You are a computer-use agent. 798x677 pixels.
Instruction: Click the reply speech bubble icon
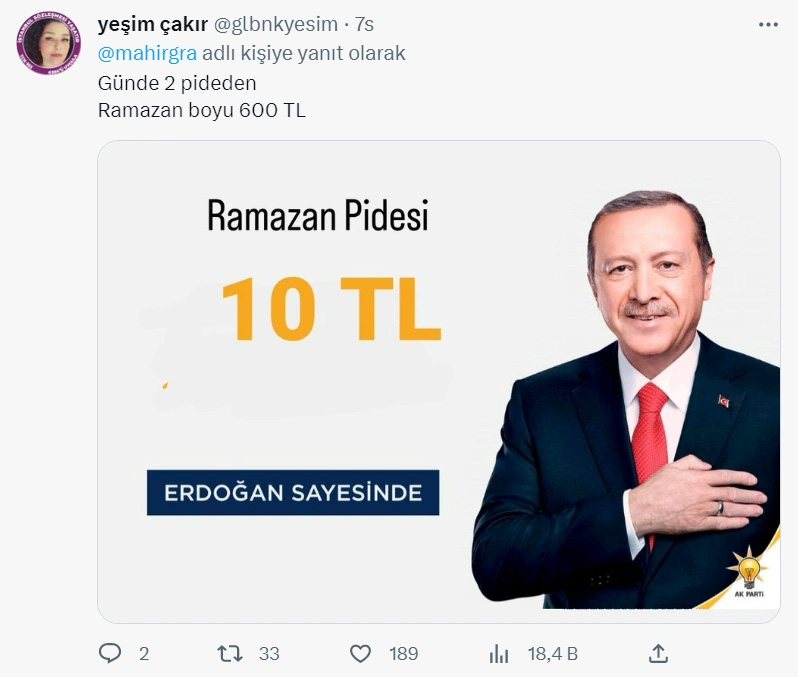point(109,653)
